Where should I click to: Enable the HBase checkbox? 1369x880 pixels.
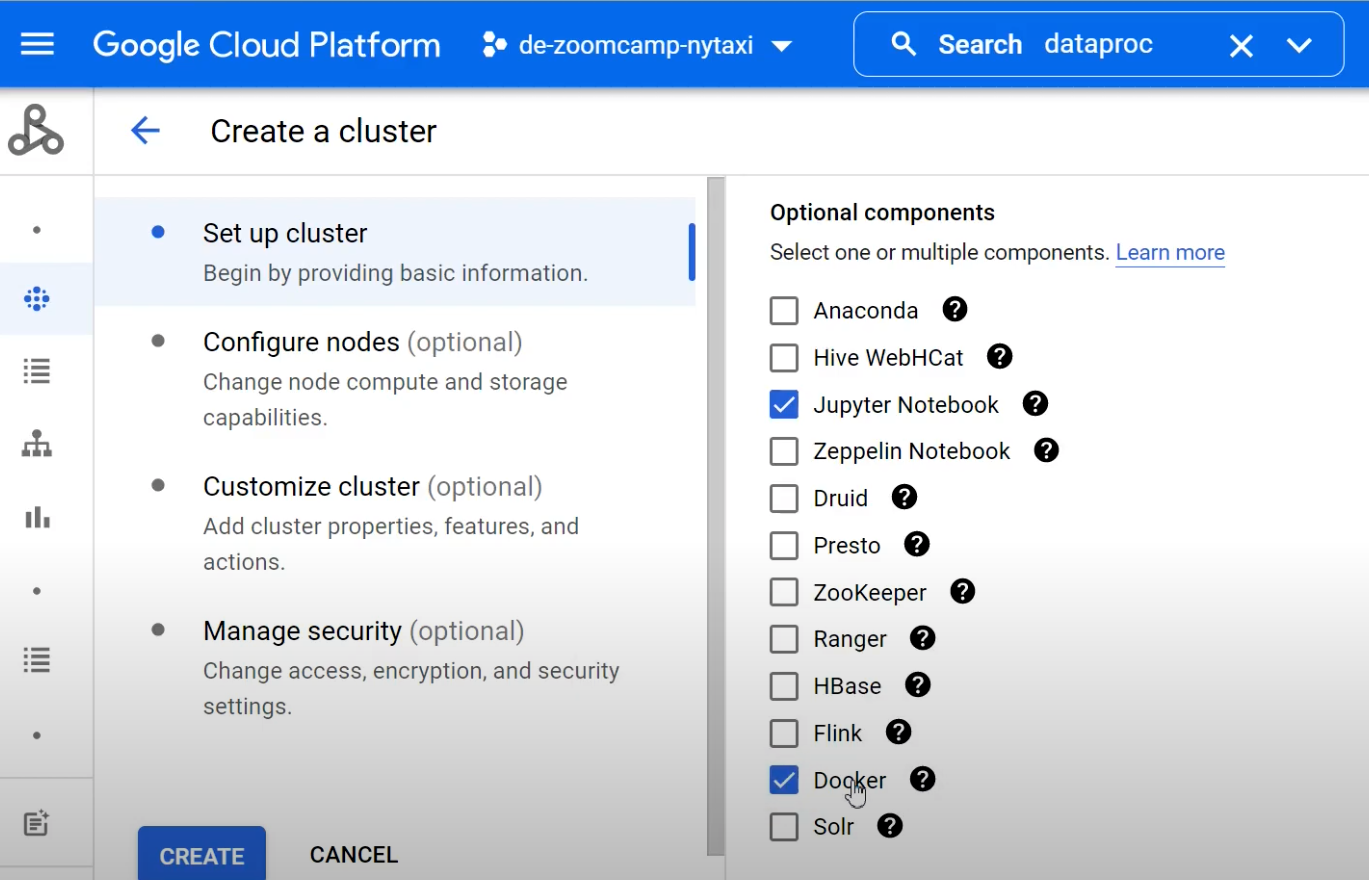point(784,686)
